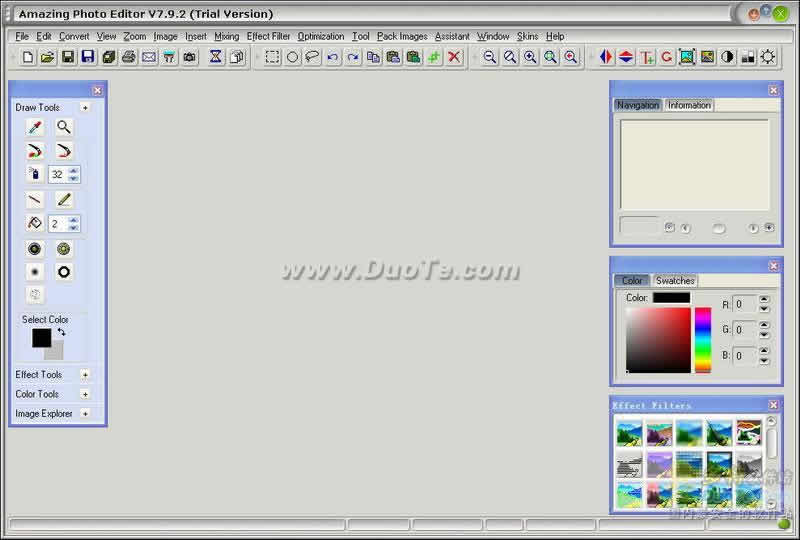Image resolution: width=800 pixels, height=540 pixels.
Task: Select the magnifier tool in Draw Tools
Action: click(x=64, y=127)
